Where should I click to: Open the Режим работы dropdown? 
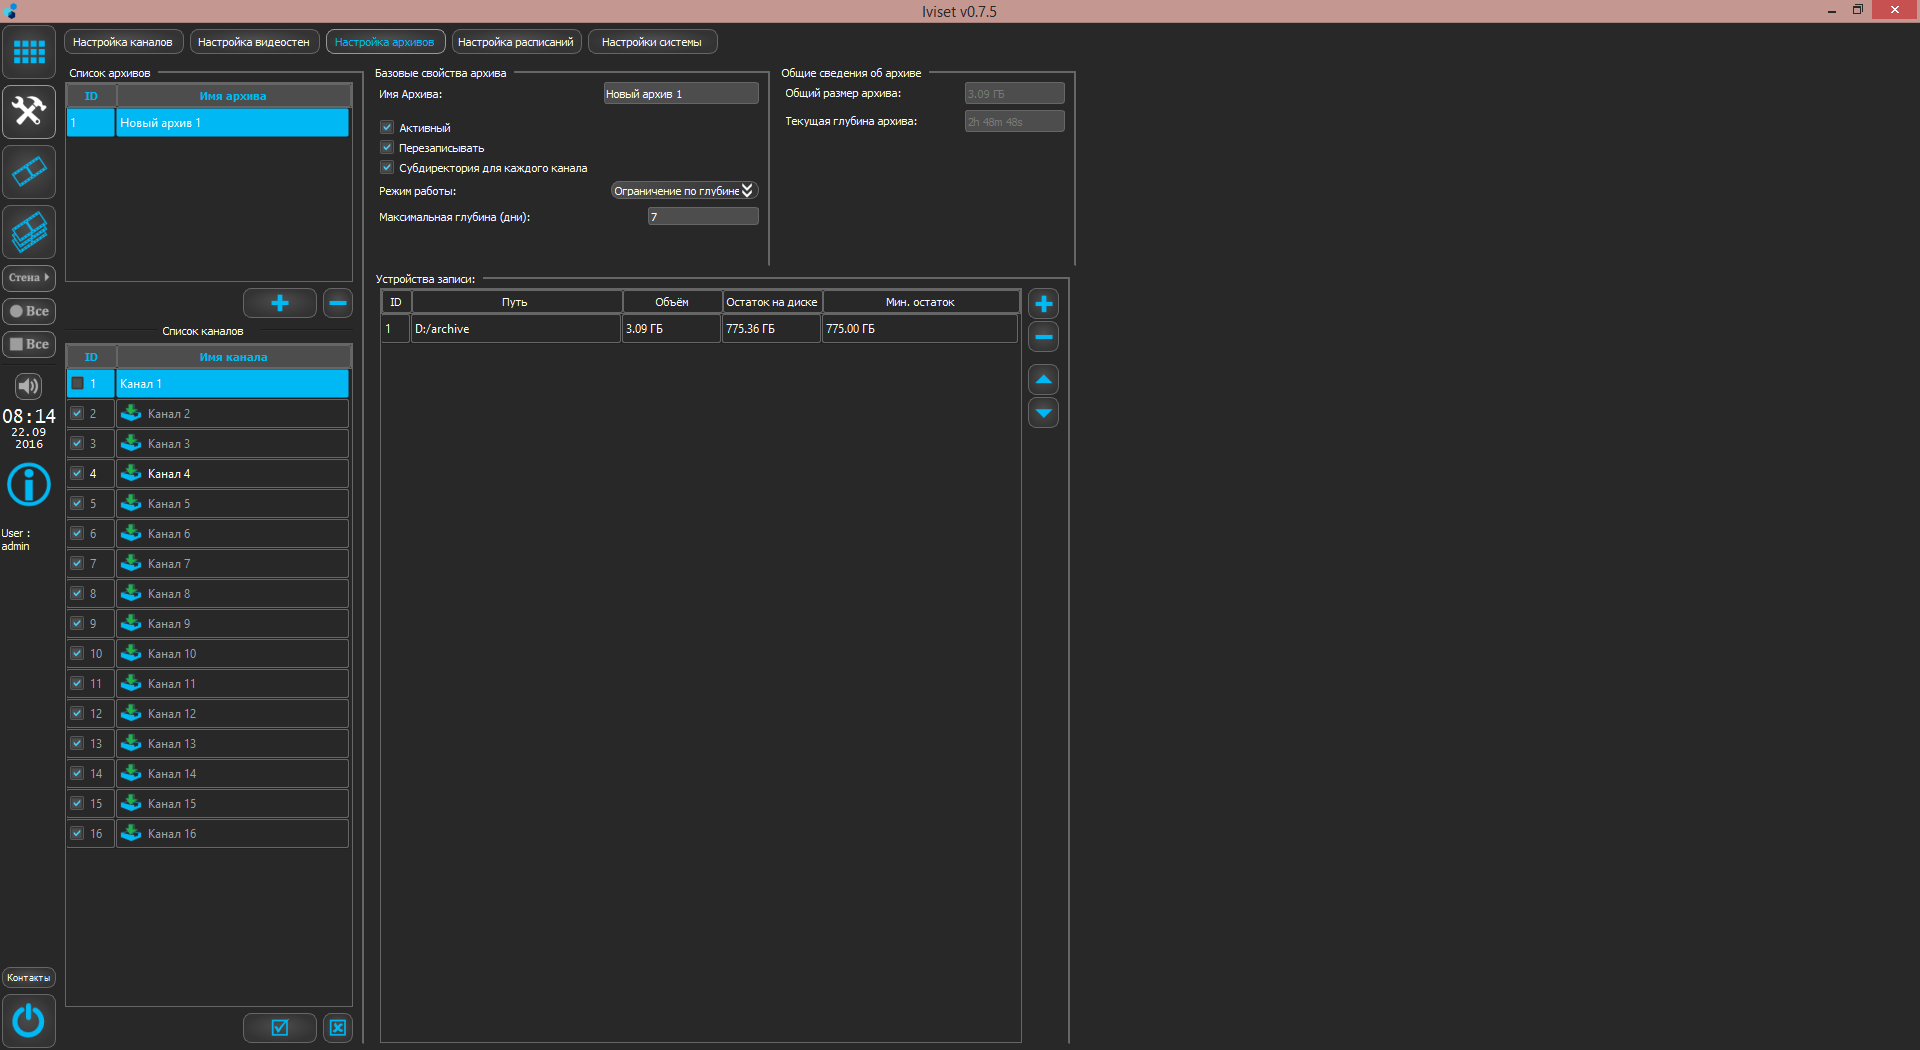tap(684, 191)
